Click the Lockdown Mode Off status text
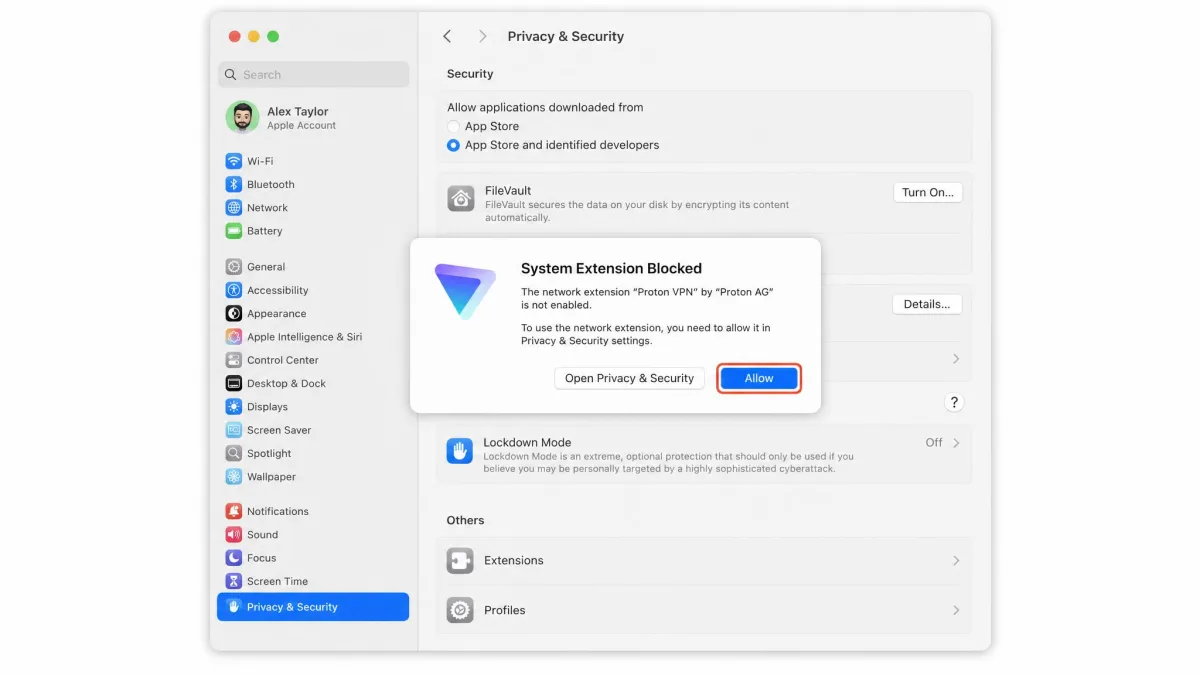This screenshot has height=675, width=1200. [x=934, y=443]
